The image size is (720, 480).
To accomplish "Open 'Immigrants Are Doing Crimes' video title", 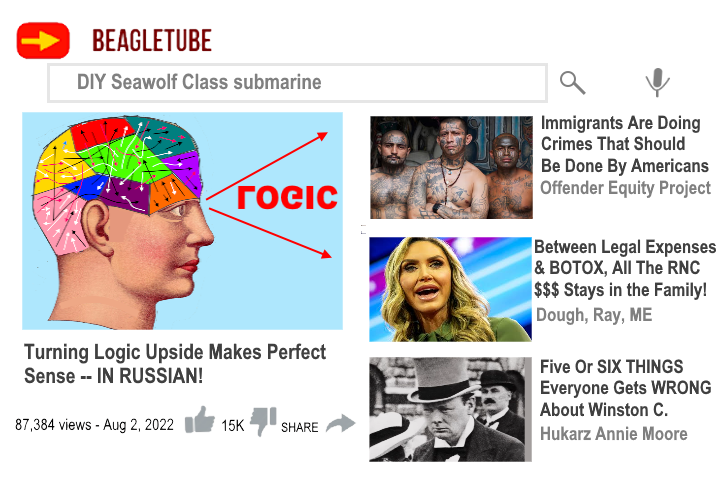I will [624, 144].
